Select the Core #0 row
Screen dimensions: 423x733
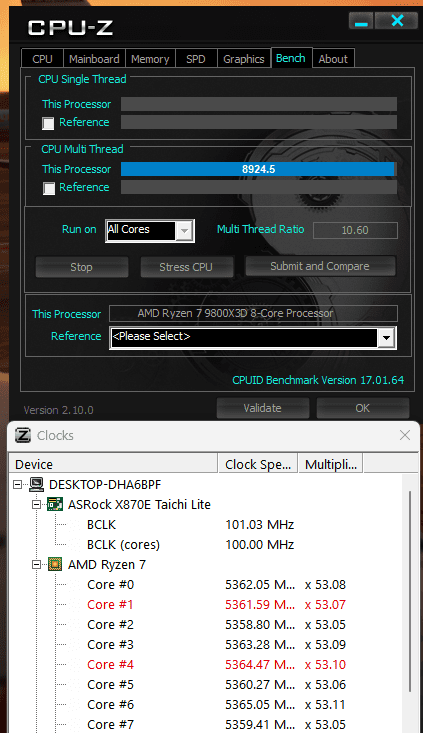click(206, 584)
